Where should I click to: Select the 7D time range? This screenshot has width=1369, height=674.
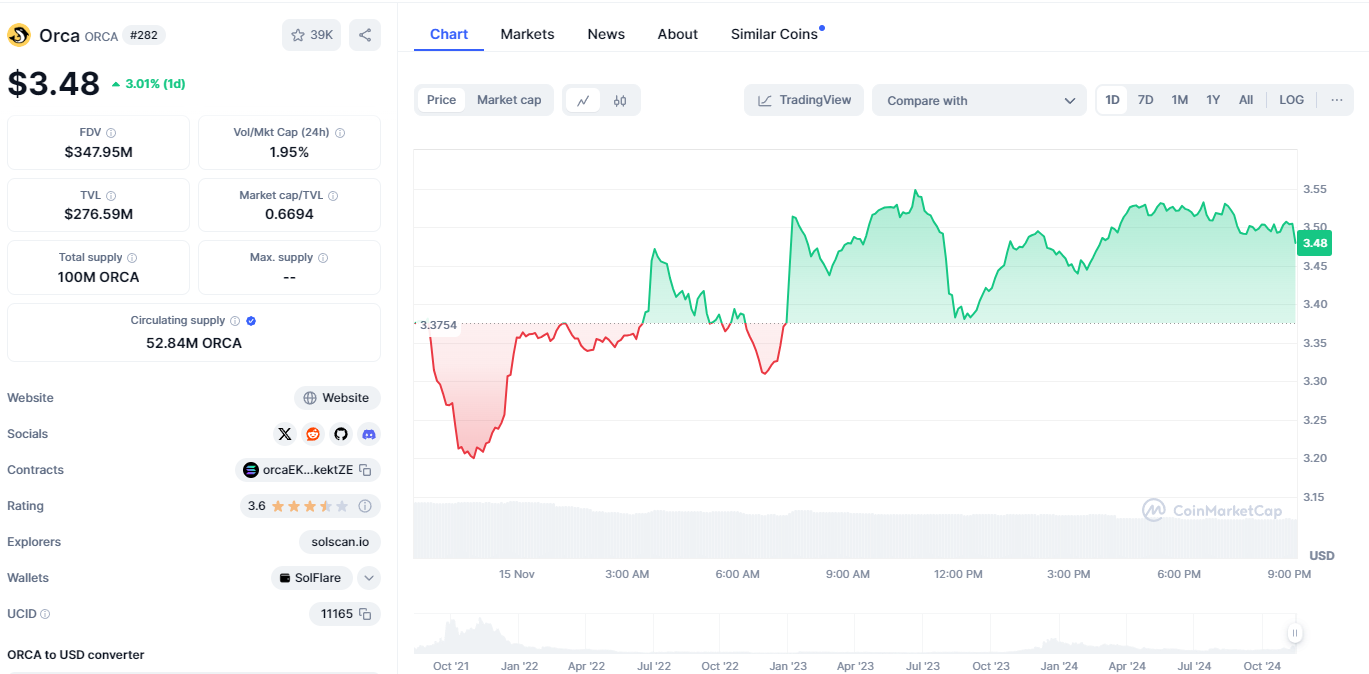pyautogui.click(x=1146, y=100)
